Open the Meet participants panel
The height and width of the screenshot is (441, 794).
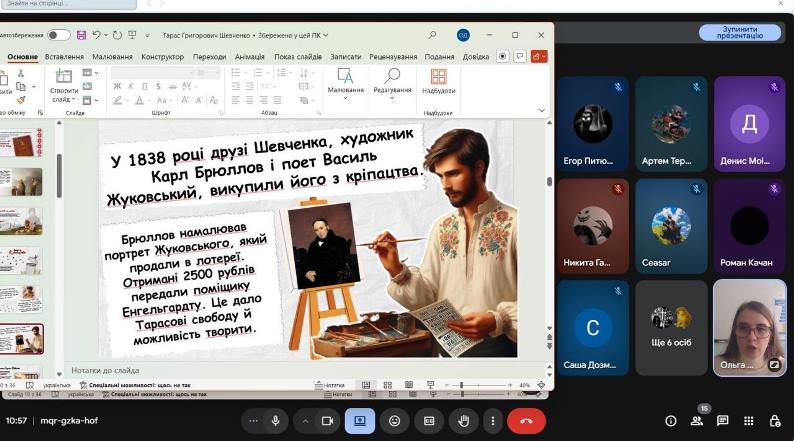pos(697,421)
